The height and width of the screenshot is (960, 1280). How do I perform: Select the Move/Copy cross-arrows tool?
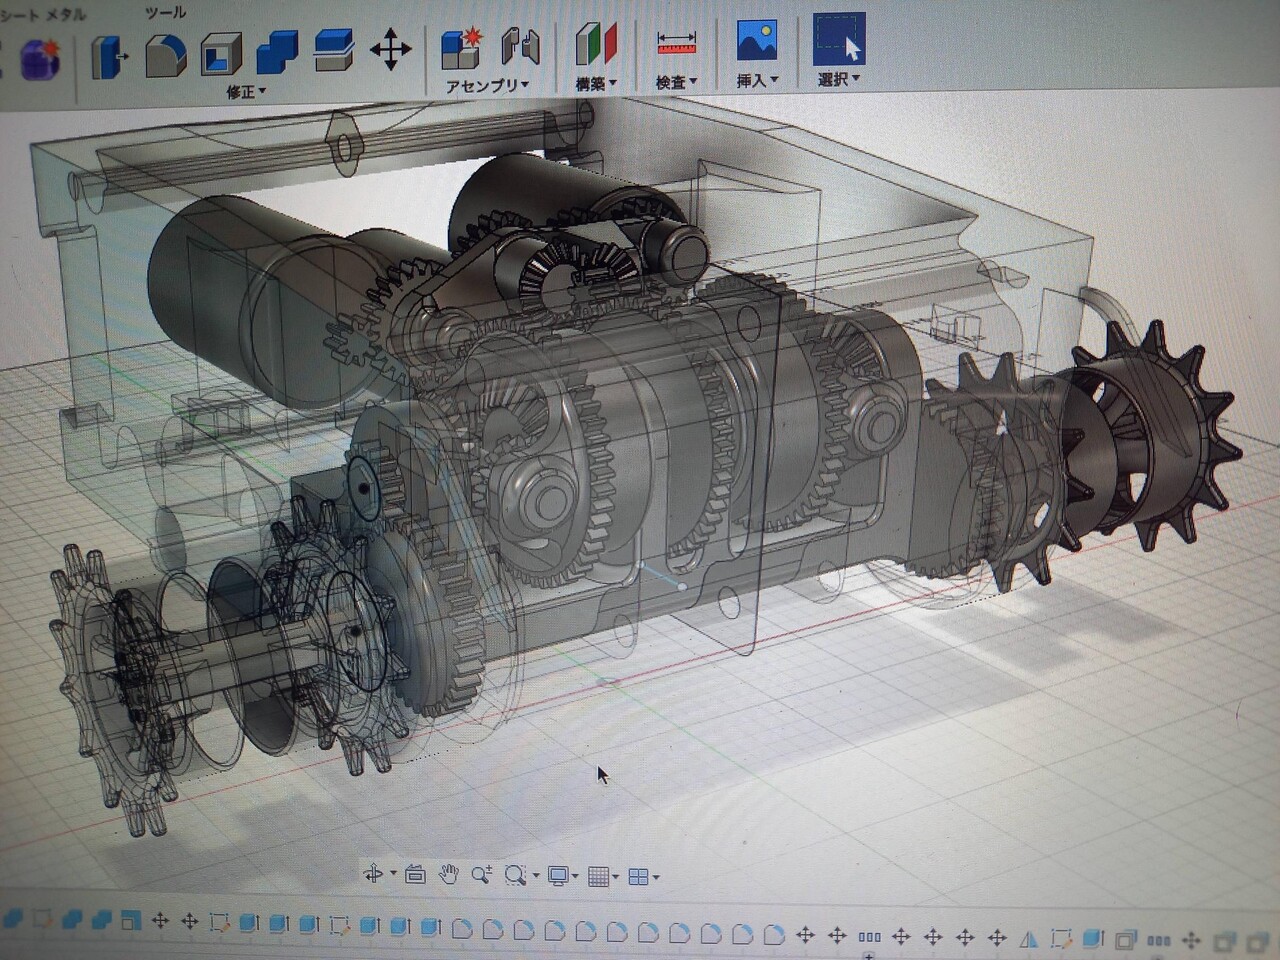[390, 49]
